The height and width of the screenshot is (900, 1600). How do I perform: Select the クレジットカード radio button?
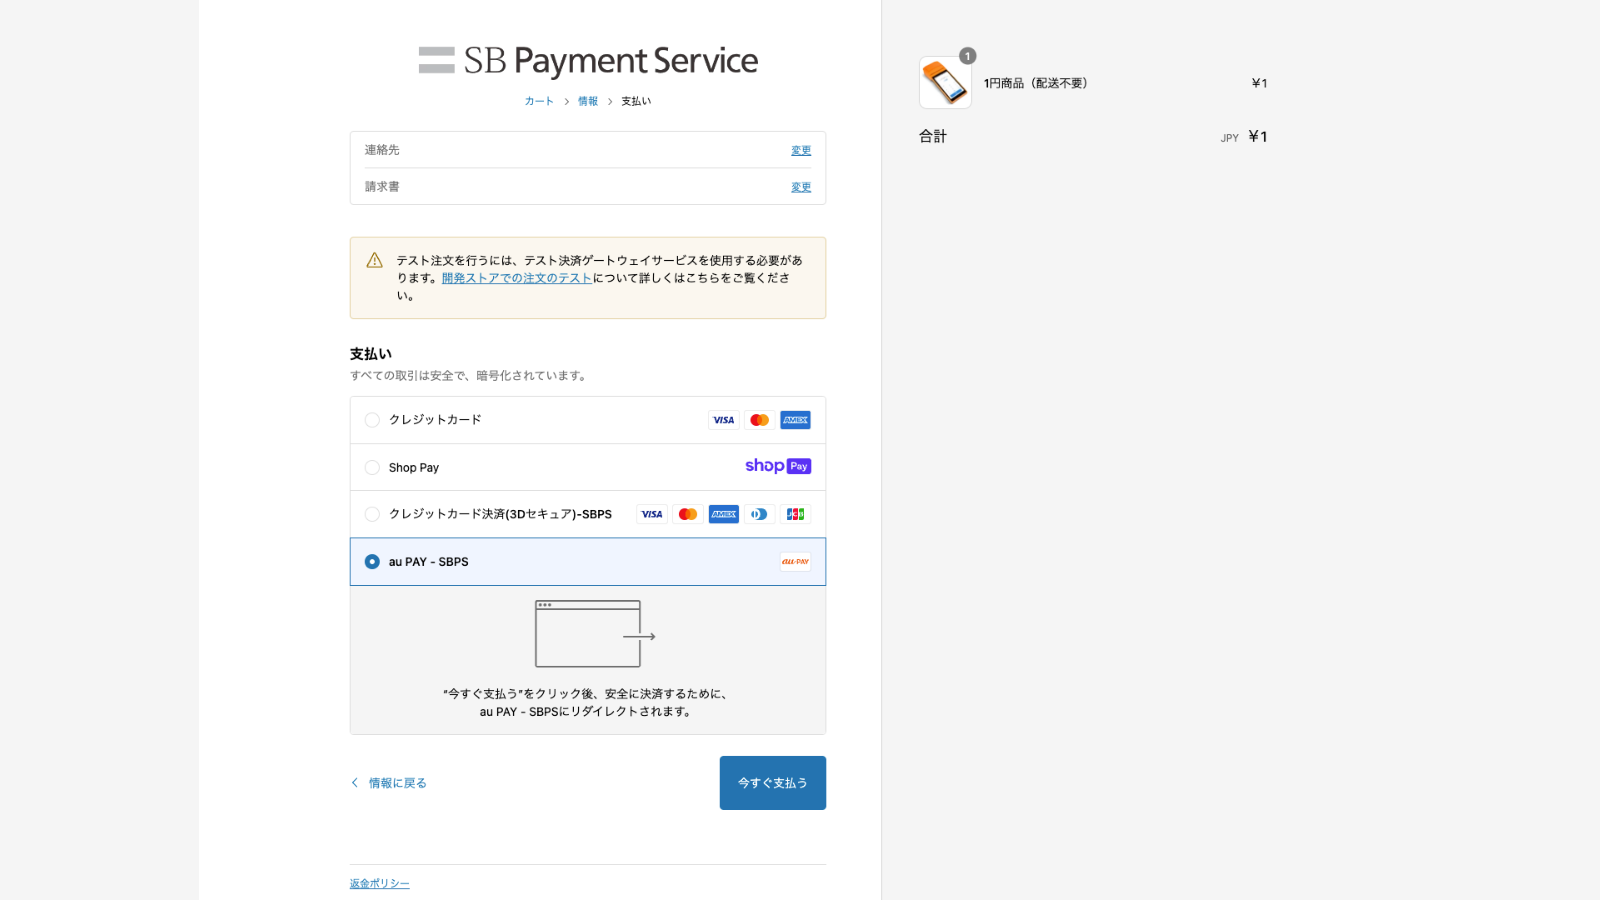pyautogui.click(x=372, y=420)
